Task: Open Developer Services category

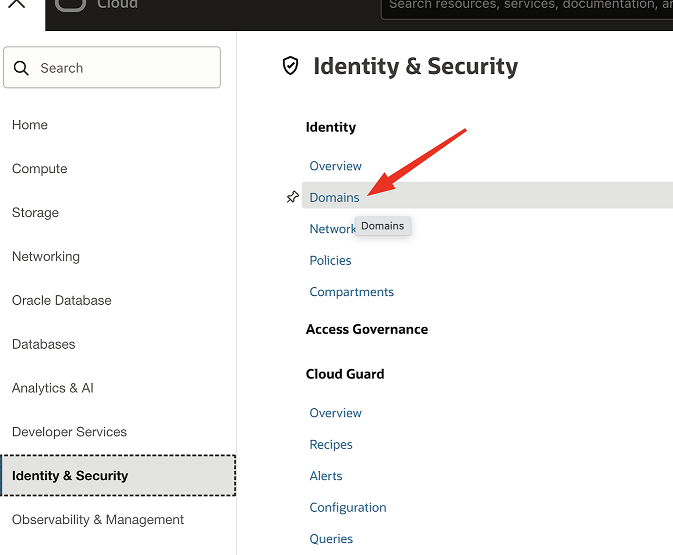Action: coord(69,432)
